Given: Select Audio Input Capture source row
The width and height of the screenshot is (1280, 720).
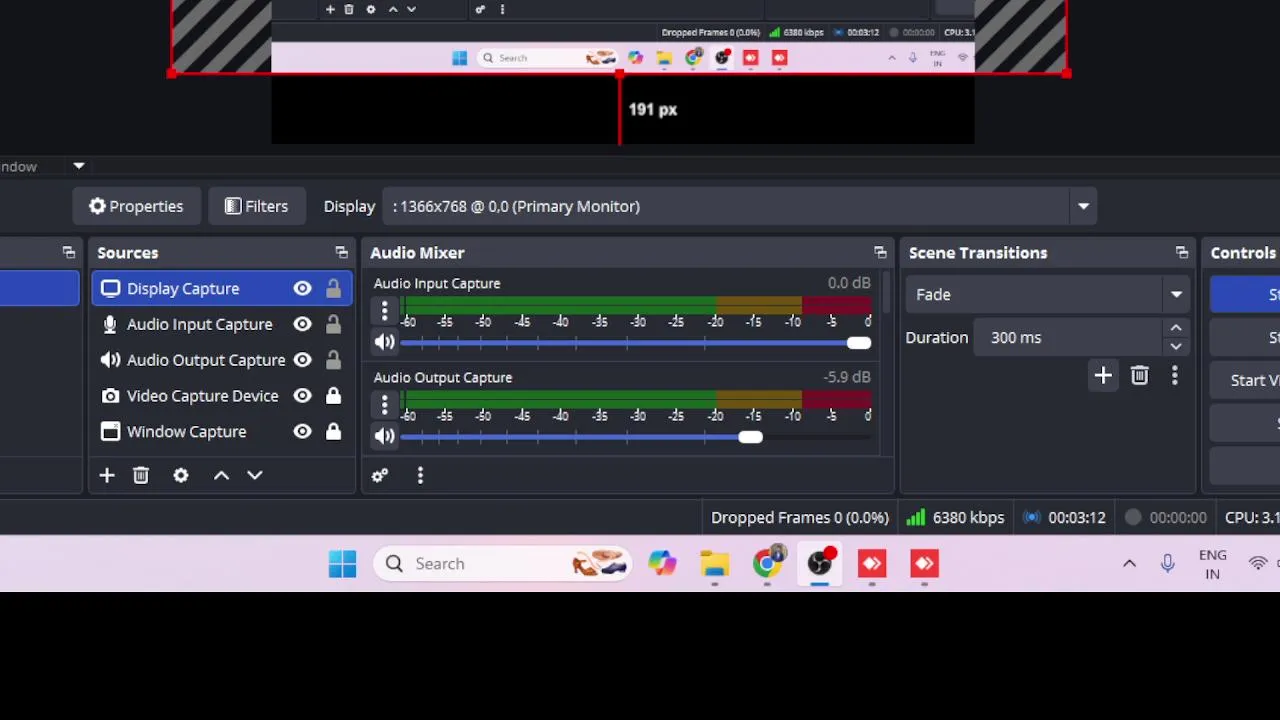Looking at the screenshot, I should click(222, 325).
